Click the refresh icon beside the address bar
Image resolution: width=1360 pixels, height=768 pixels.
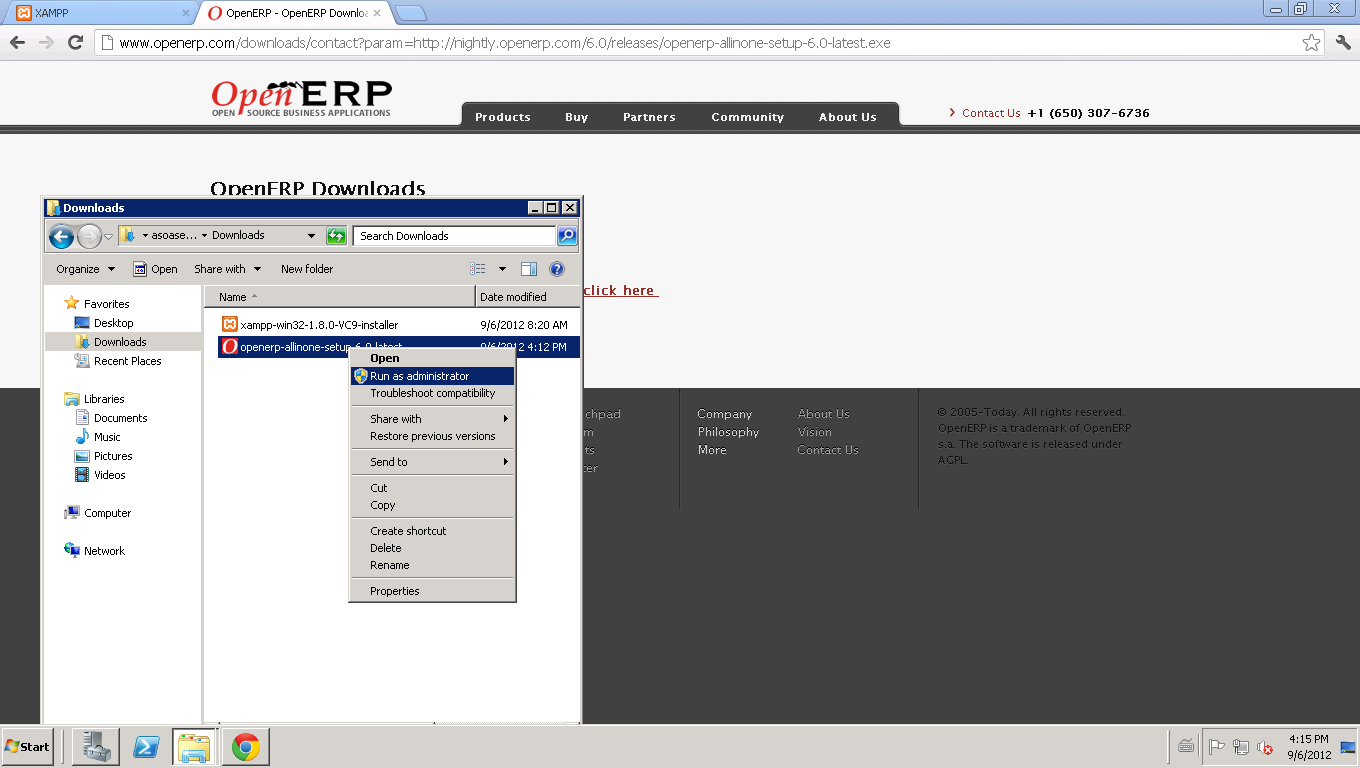pyautogui.click(x=75, y=42)
